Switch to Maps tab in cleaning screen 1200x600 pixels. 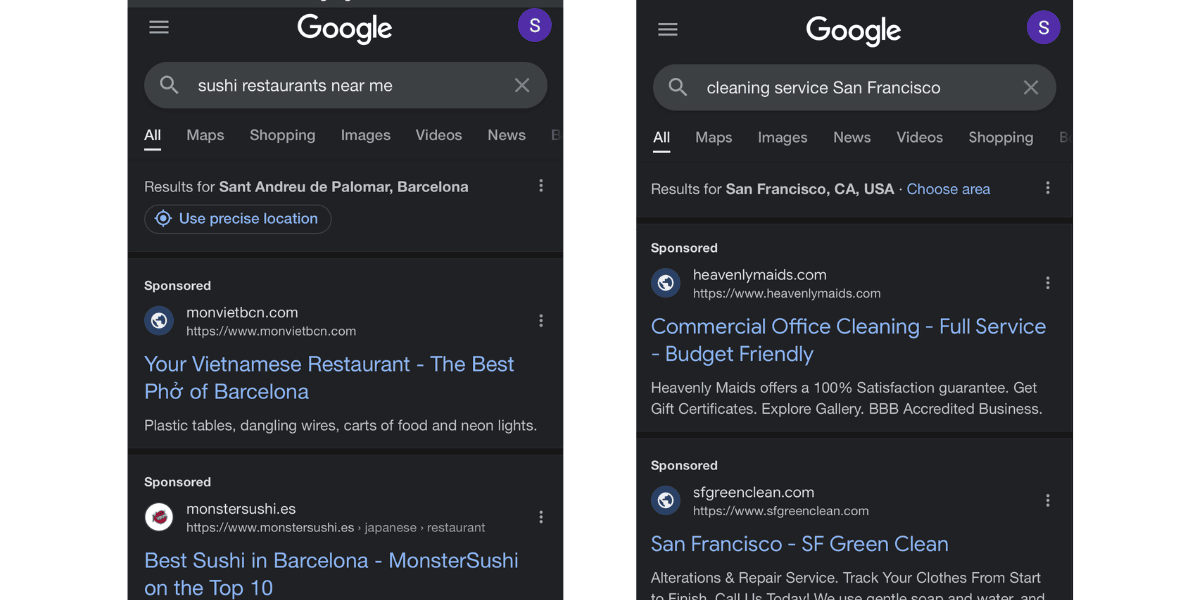(714, 137)
